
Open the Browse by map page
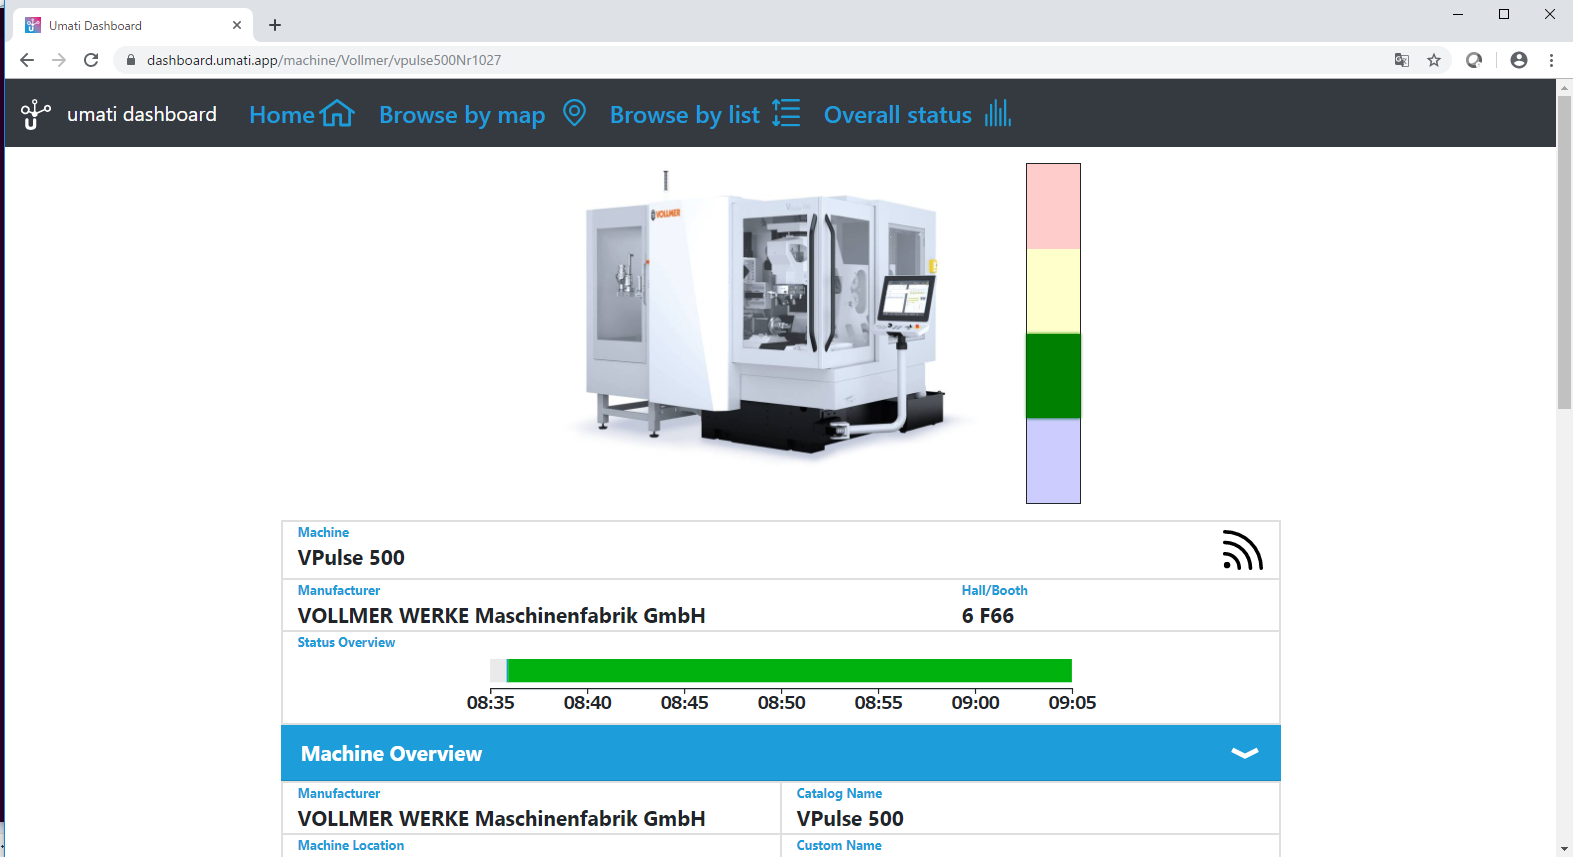pyautogui.click(x=462, y=115)
